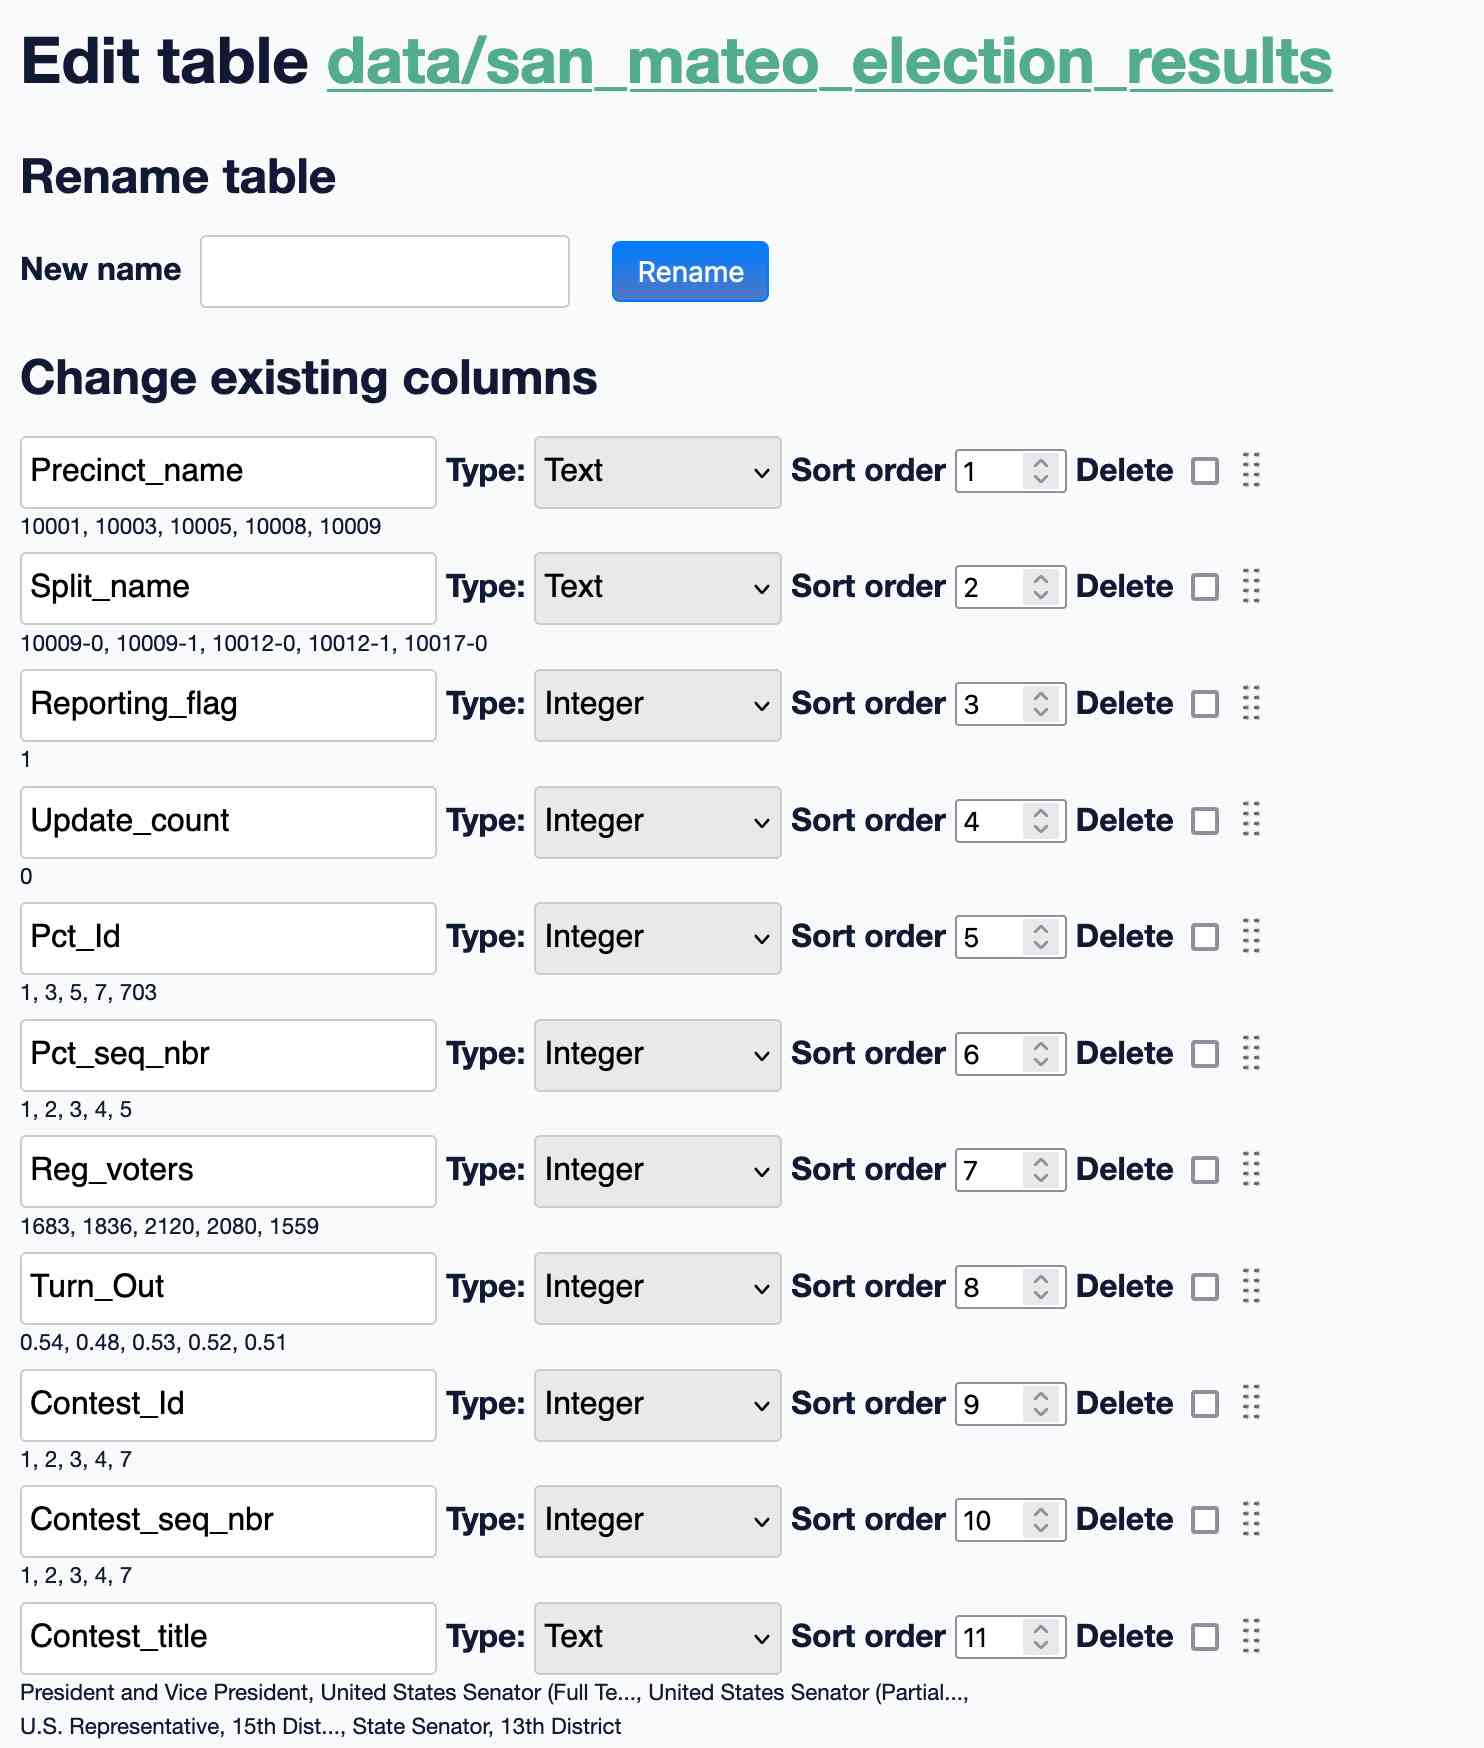Change the Type dropdown for Contest_Id
Viewport: 1484px width, 1748px height.
pos(657,1405)
